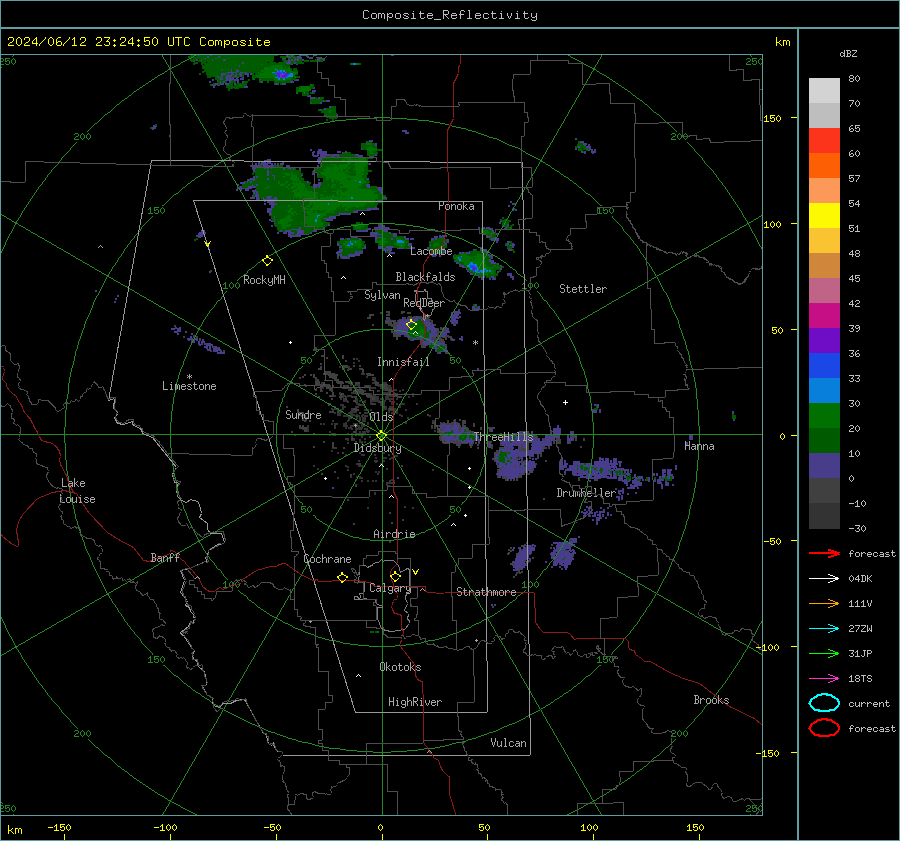Click the 111V legend label
Screen dimensions: 900x841
860,603
